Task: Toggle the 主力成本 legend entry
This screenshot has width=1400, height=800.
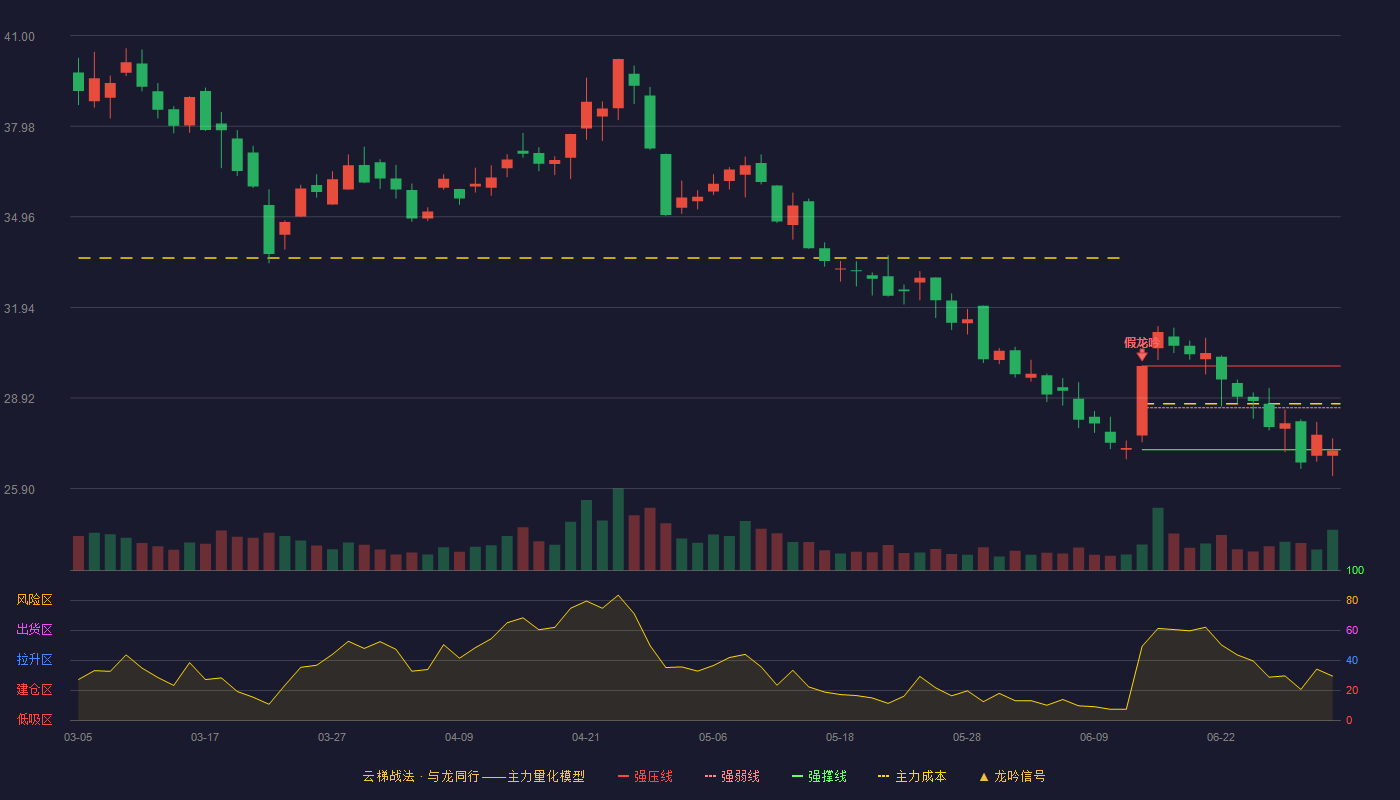Action: point(911,776)
